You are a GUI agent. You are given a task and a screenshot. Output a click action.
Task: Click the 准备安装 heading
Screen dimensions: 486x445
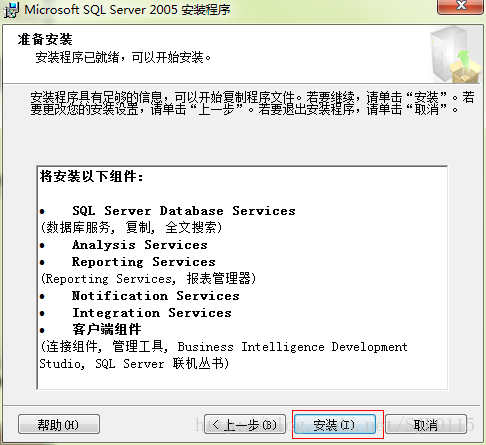point(45,39)
